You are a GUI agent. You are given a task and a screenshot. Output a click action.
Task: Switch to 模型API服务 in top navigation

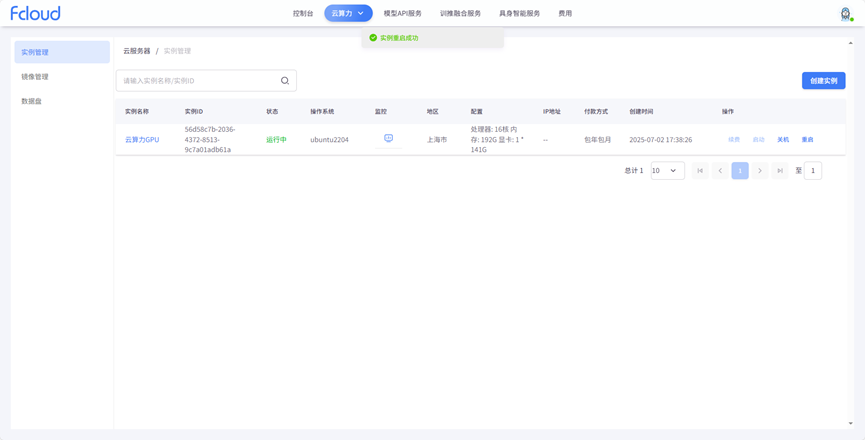click(403, 13)
